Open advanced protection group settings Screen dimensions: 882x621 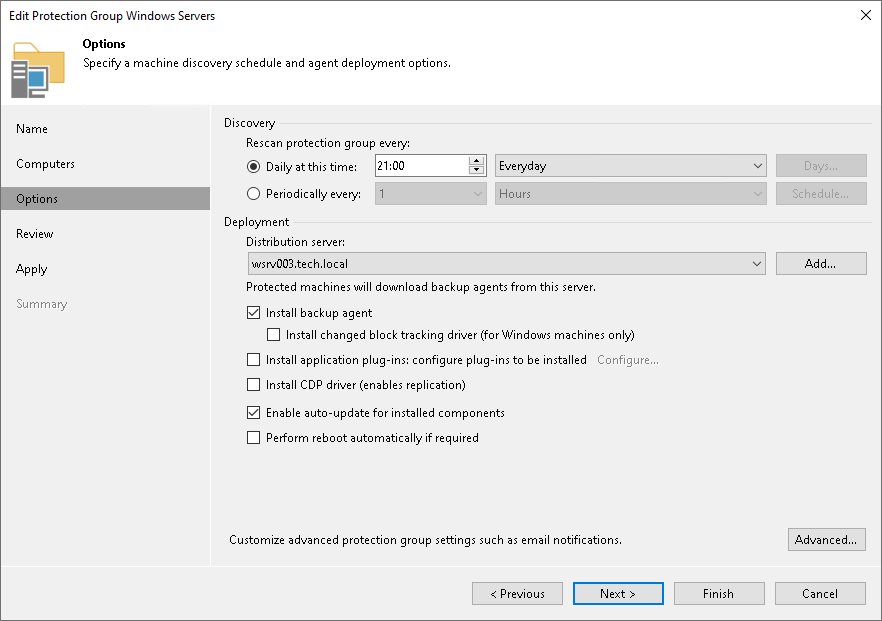826,539
